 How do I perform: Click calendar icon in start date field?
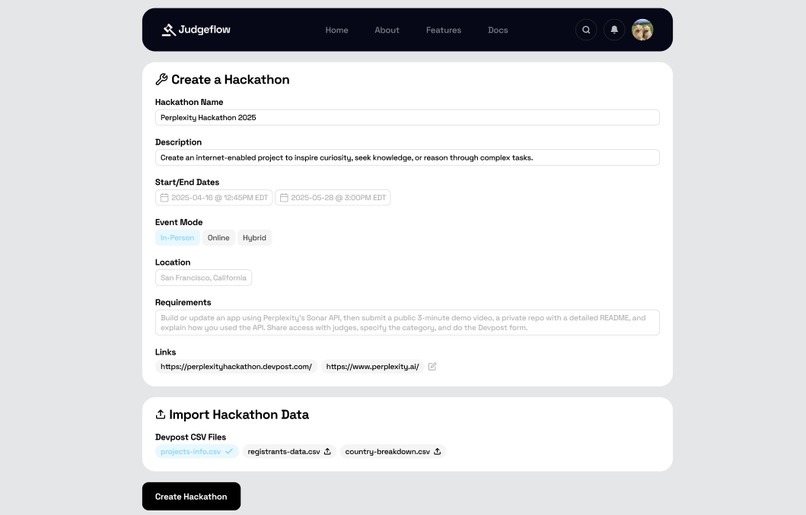point(164,197)
